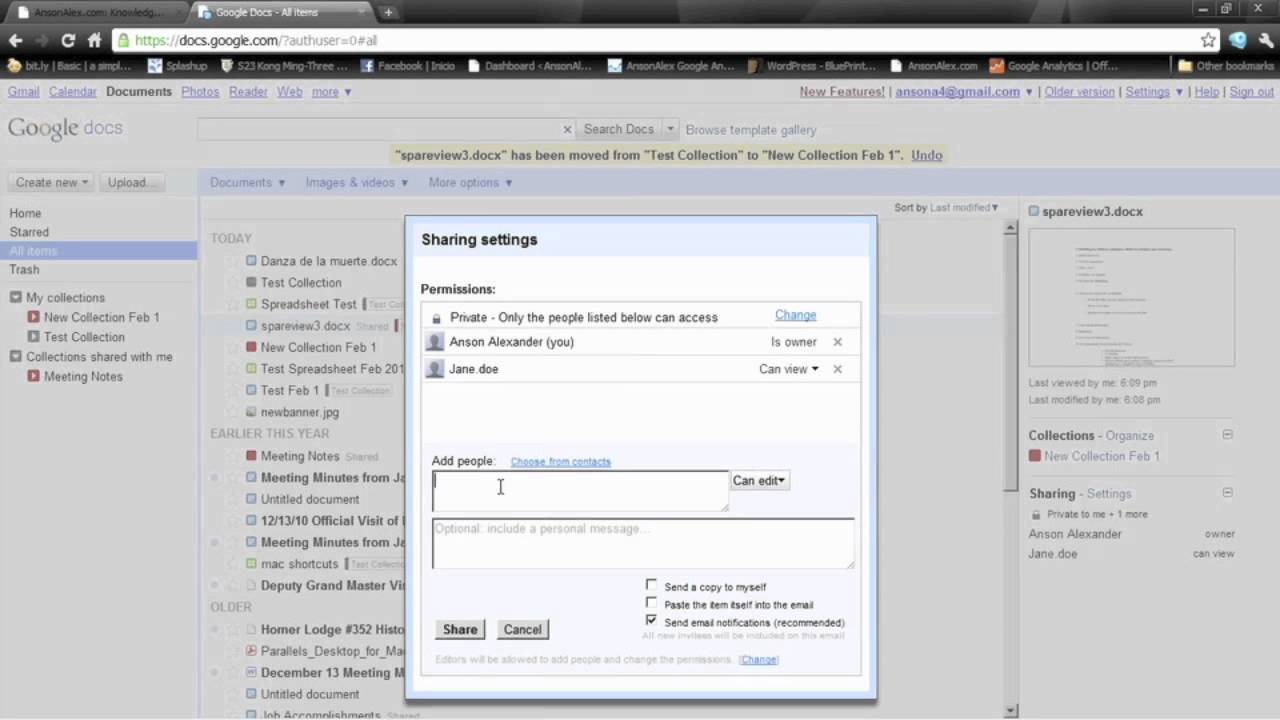Clear search box with X icon

tap(567, 129)
